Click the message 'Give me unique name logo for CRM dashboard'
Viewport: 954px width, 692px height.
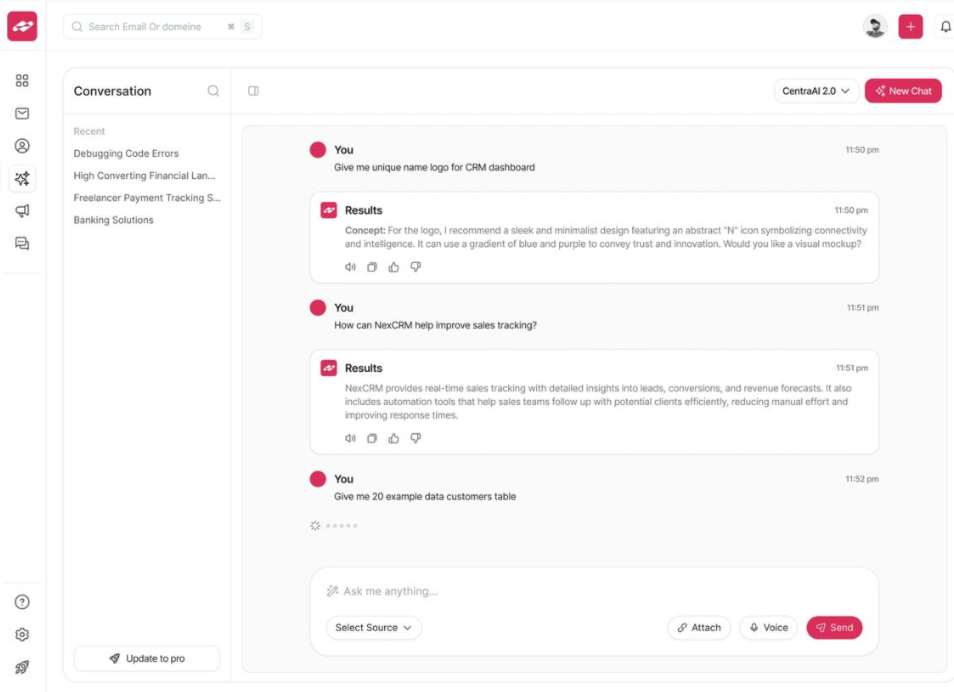(434, 167)
